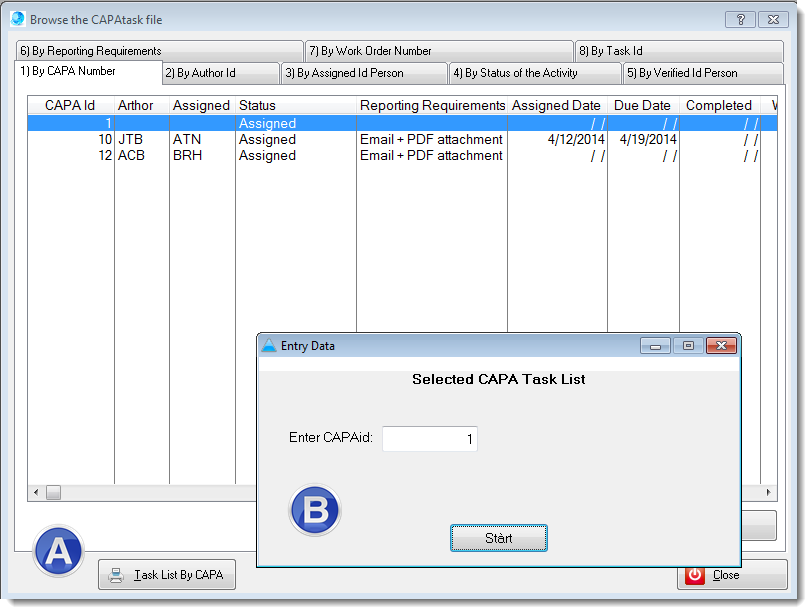
Task: Switch to By Work Order Number tab
Action: pyautogui.click(x=438, y=51)
